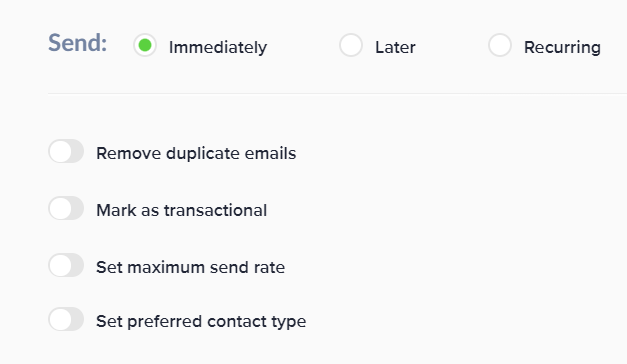Choose the Recurring radio button
The height and width of the screenshot is (364, 627).
click(x=499, y=45)
